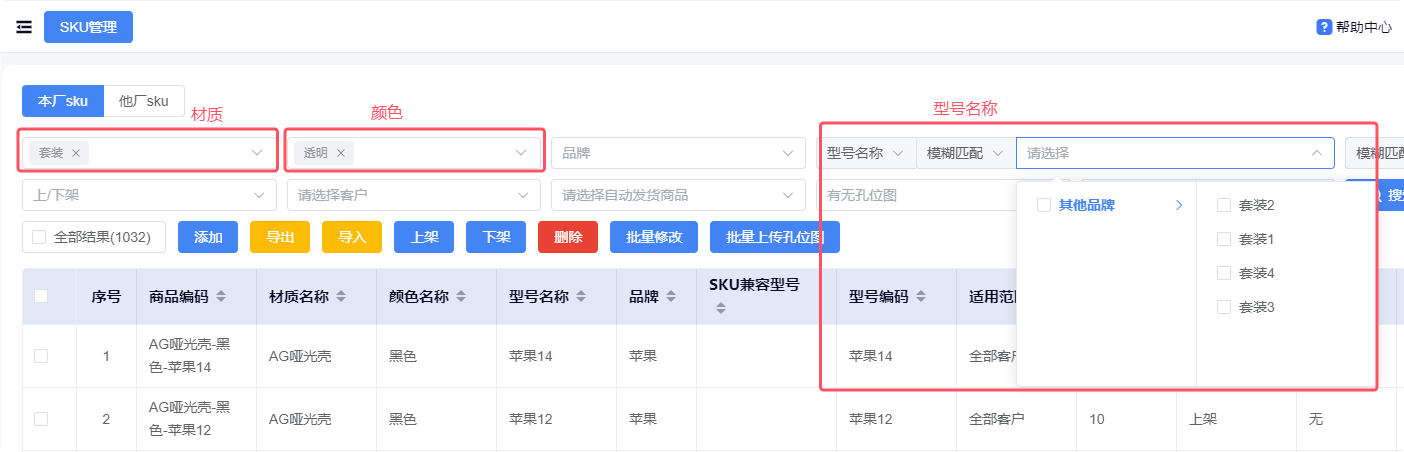The image size is (1404, 452).
Task: Open the SKU管理 tab
Action: click(88, 27)
